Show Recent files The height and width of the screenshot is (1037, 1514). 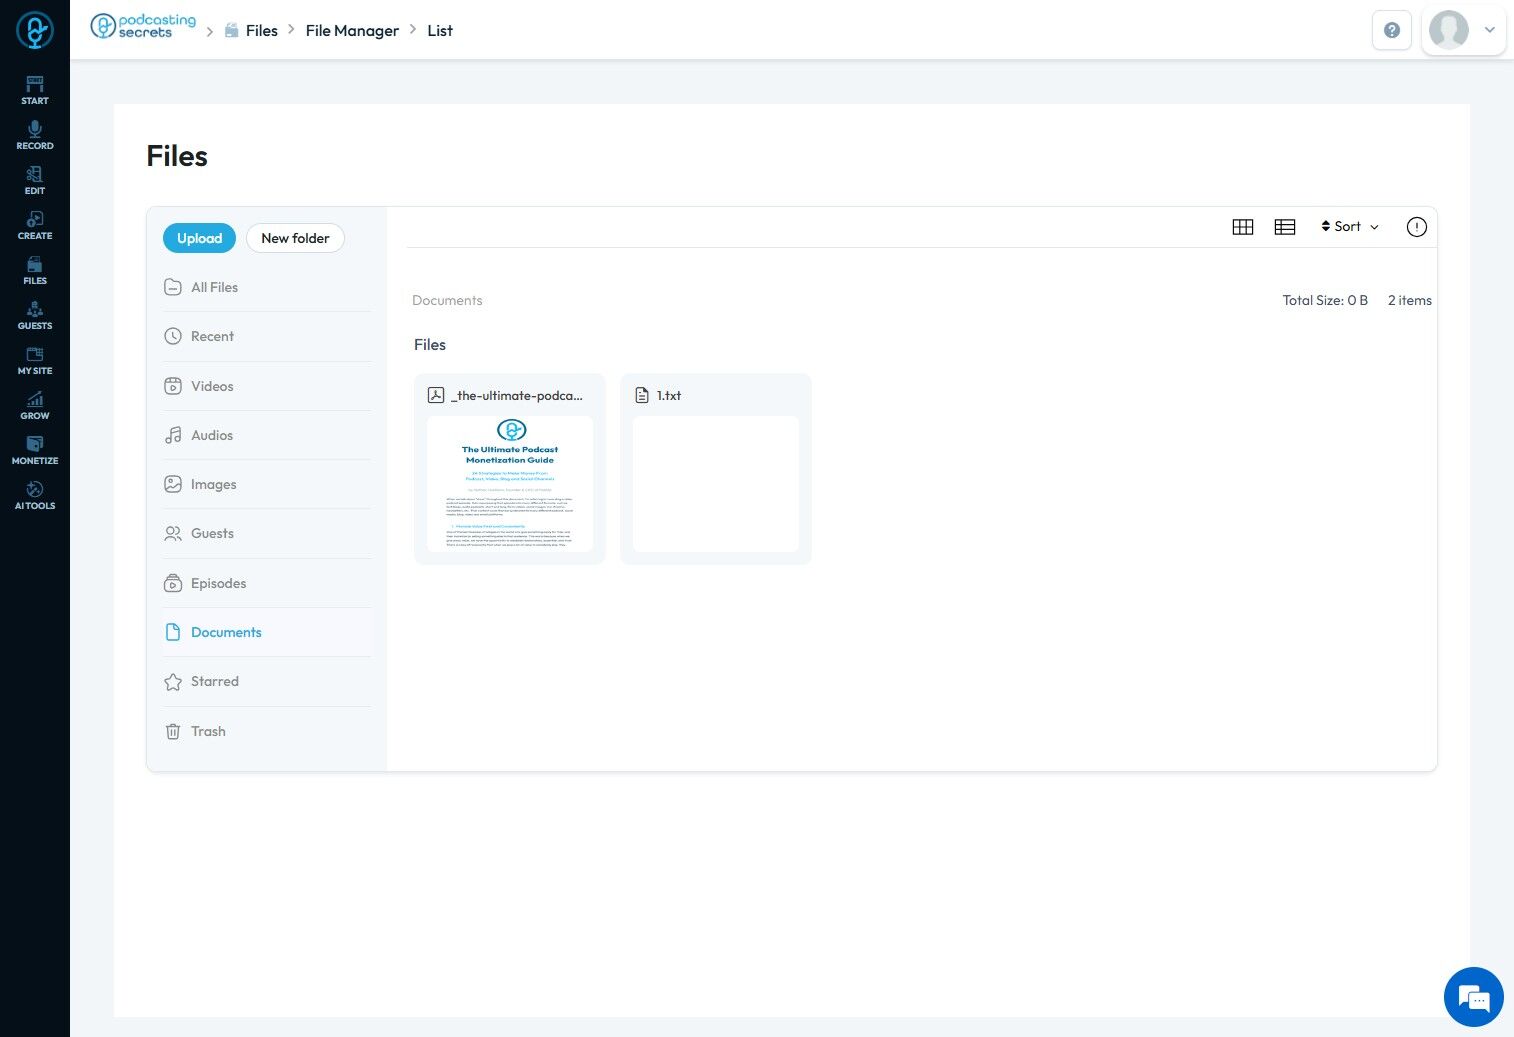click(267, 336)
